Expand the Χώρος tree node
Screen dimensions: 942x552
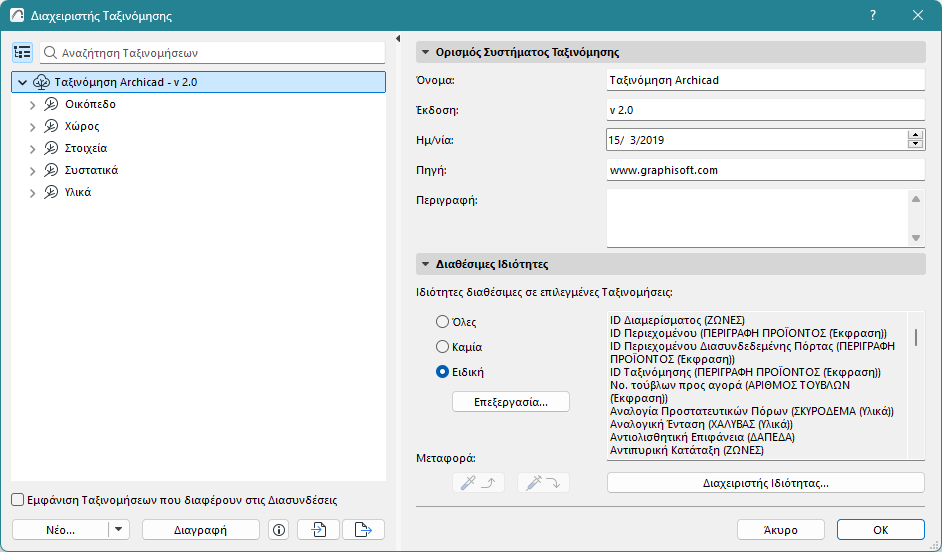pos(33,127)
